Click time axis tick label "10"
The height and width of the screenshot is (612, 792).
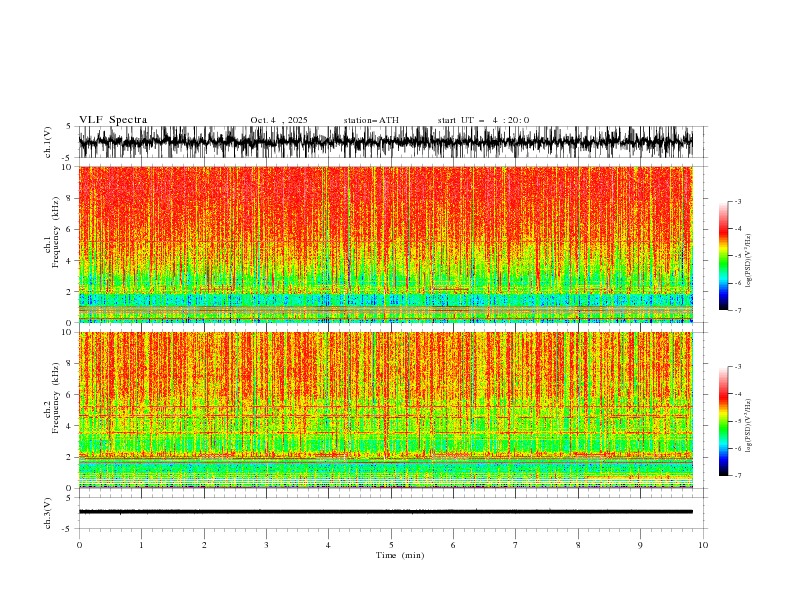(x=703, y=545)
